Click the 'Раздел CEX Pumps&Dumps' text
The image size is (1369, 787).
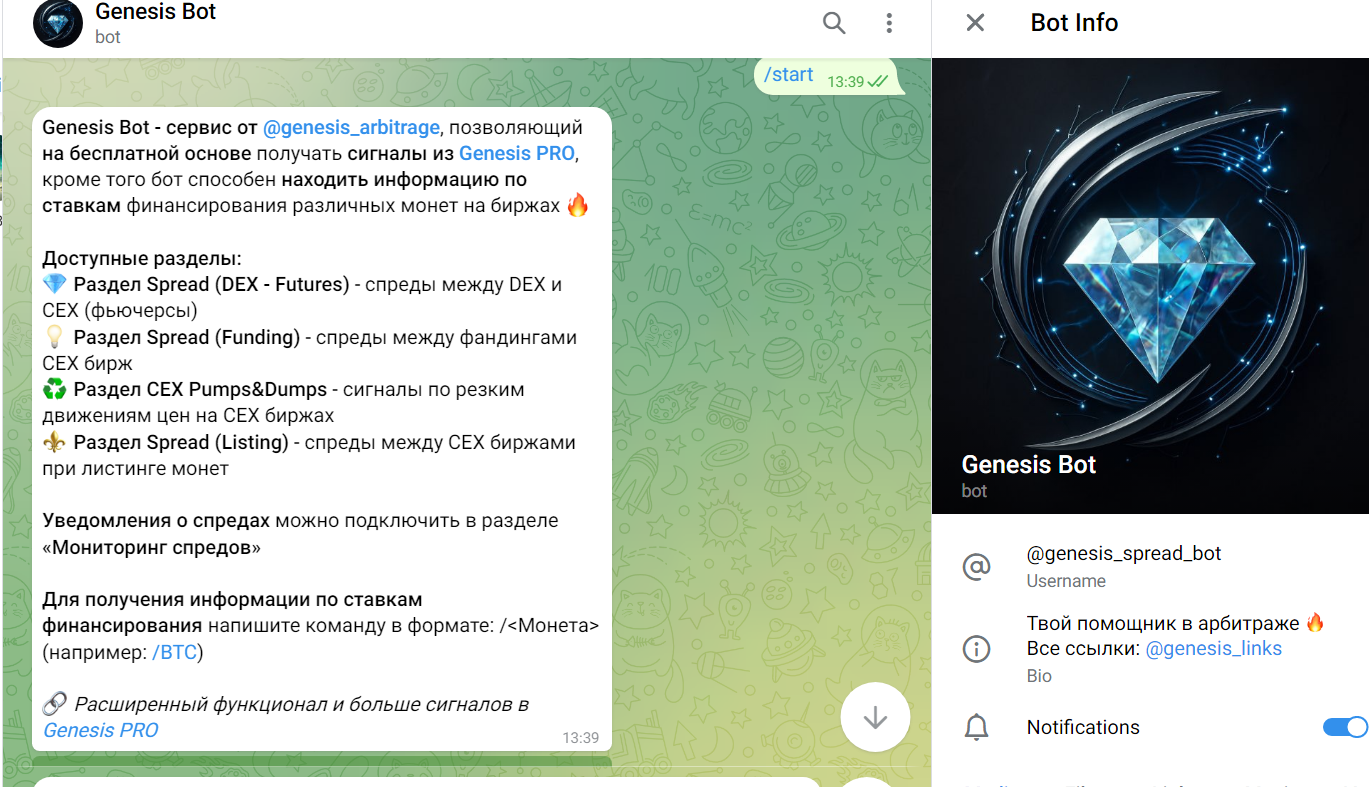pos(200,390)
